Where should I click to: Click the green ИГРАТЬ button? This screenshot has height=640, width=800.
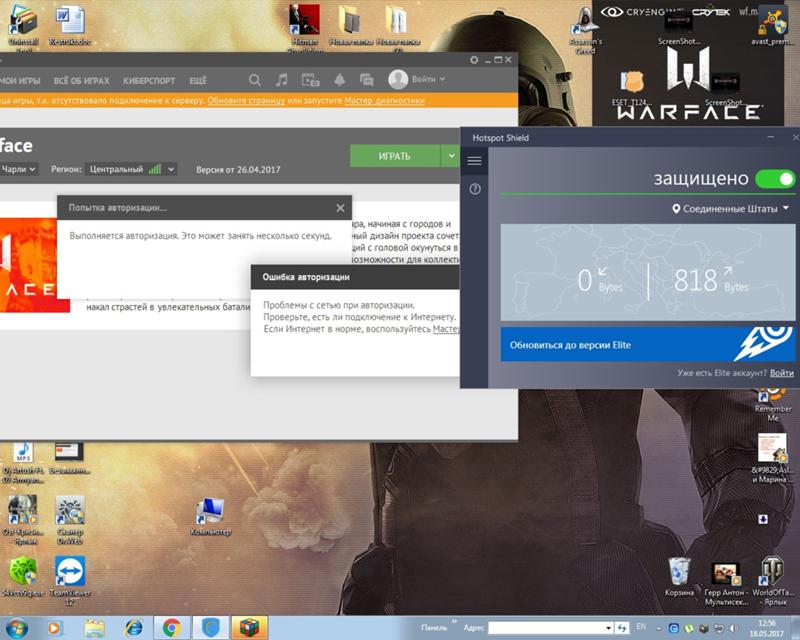[x=394, y=156]
